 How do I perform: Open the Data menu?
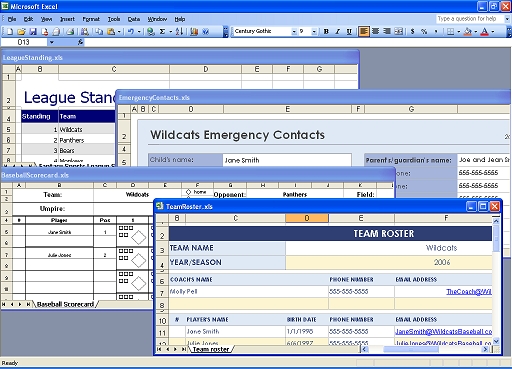coord(134,19)
